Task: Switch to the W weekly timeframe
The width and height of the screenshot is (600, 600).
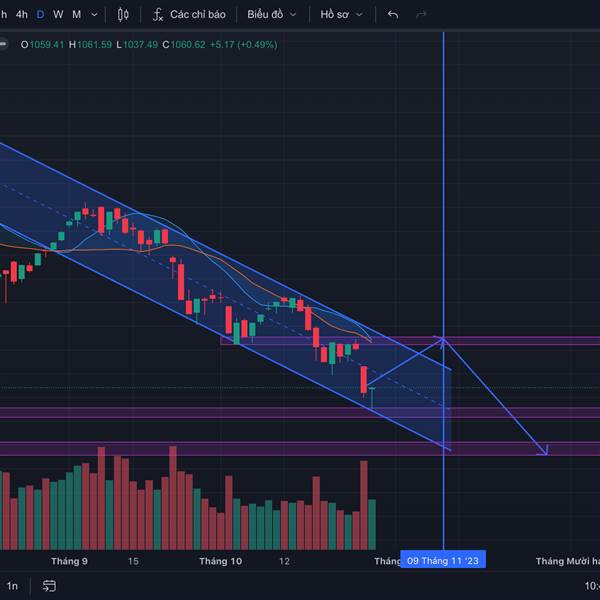Action: tap(58, 15)
